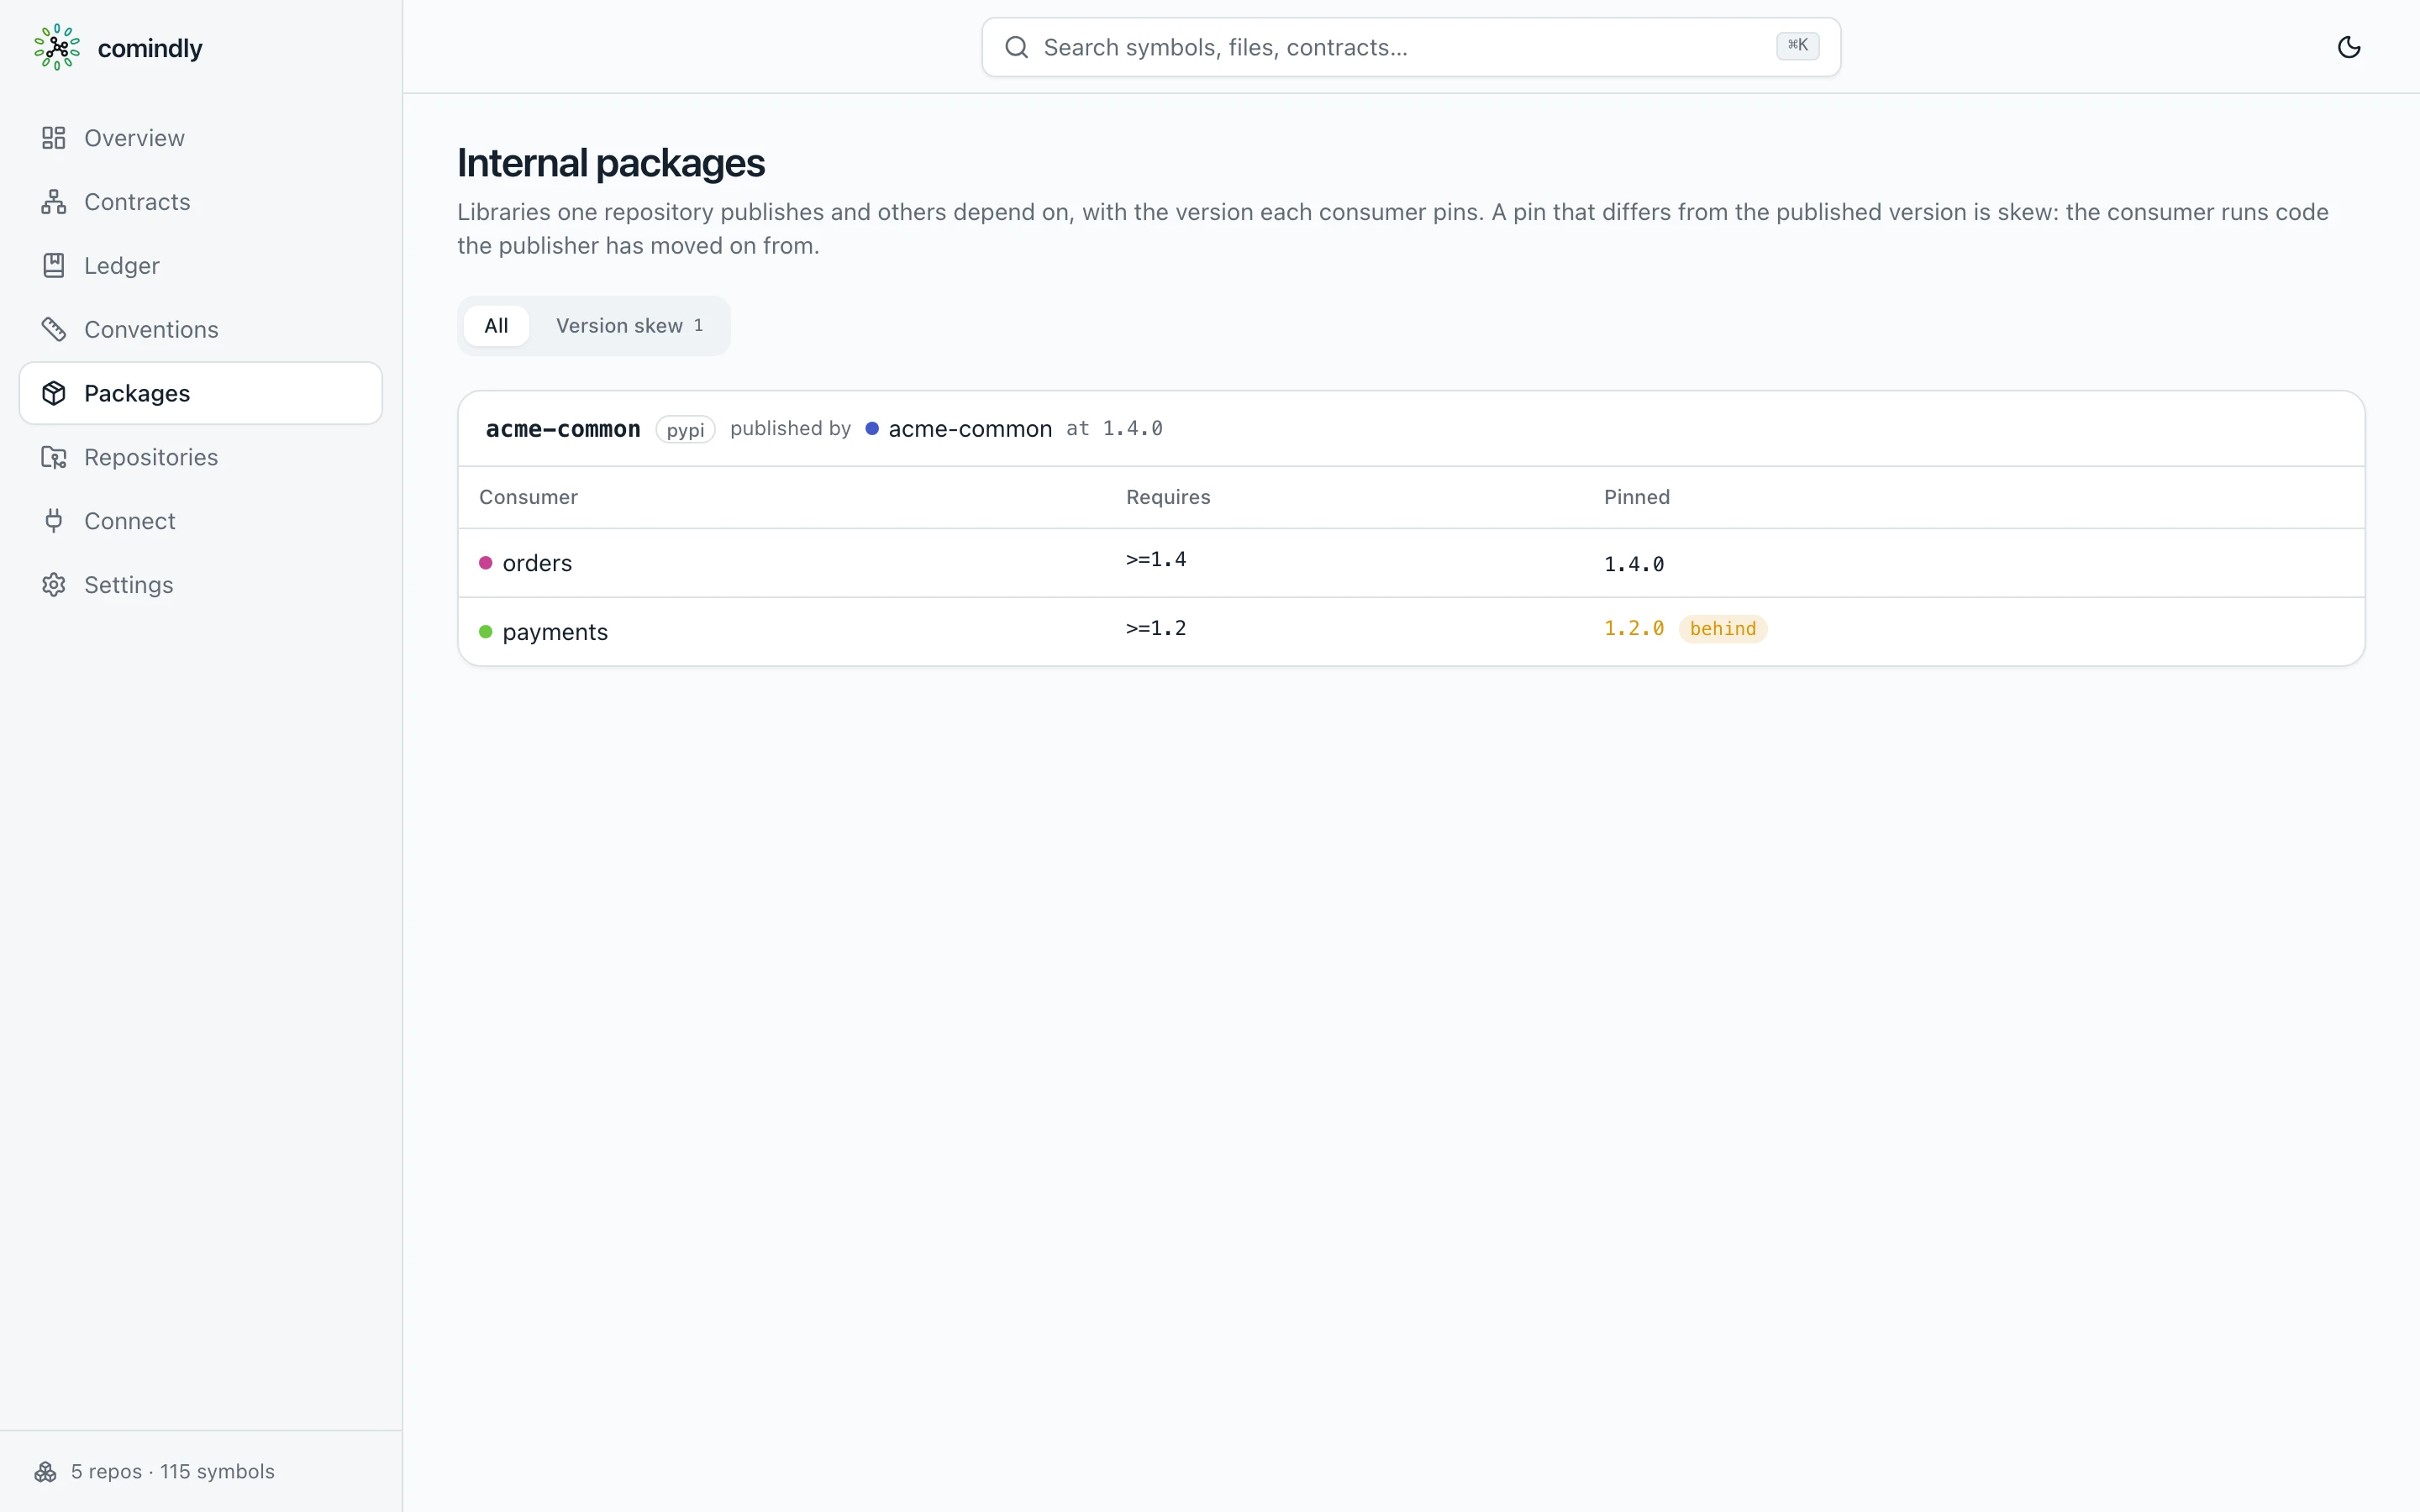
Task: Switch to the Version skew tab
Action: pyautogui.click(x=629, y=326)
